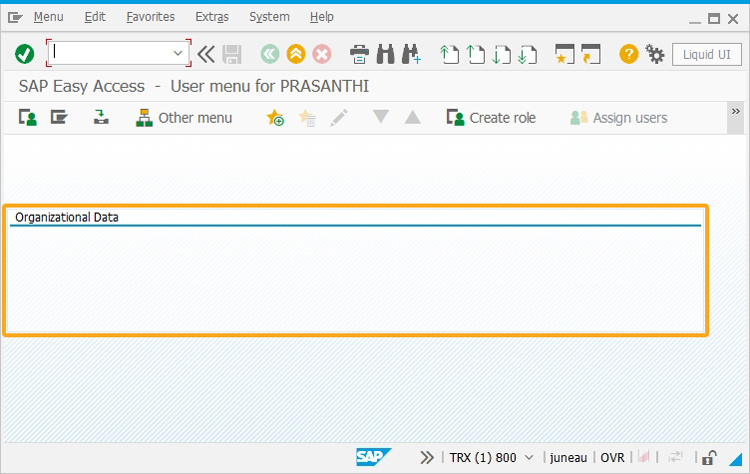
Task: Click the TRX (1) 800 system entry
Action: coord(483,458)
